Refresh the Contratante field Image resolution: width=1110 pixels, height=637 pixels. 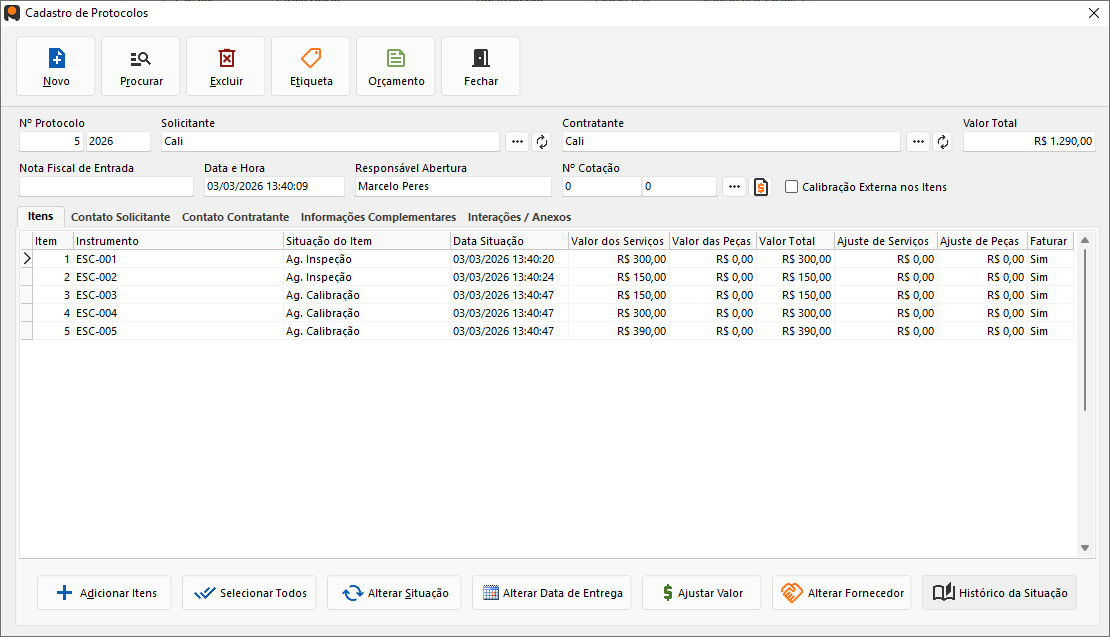coord(942,142)
